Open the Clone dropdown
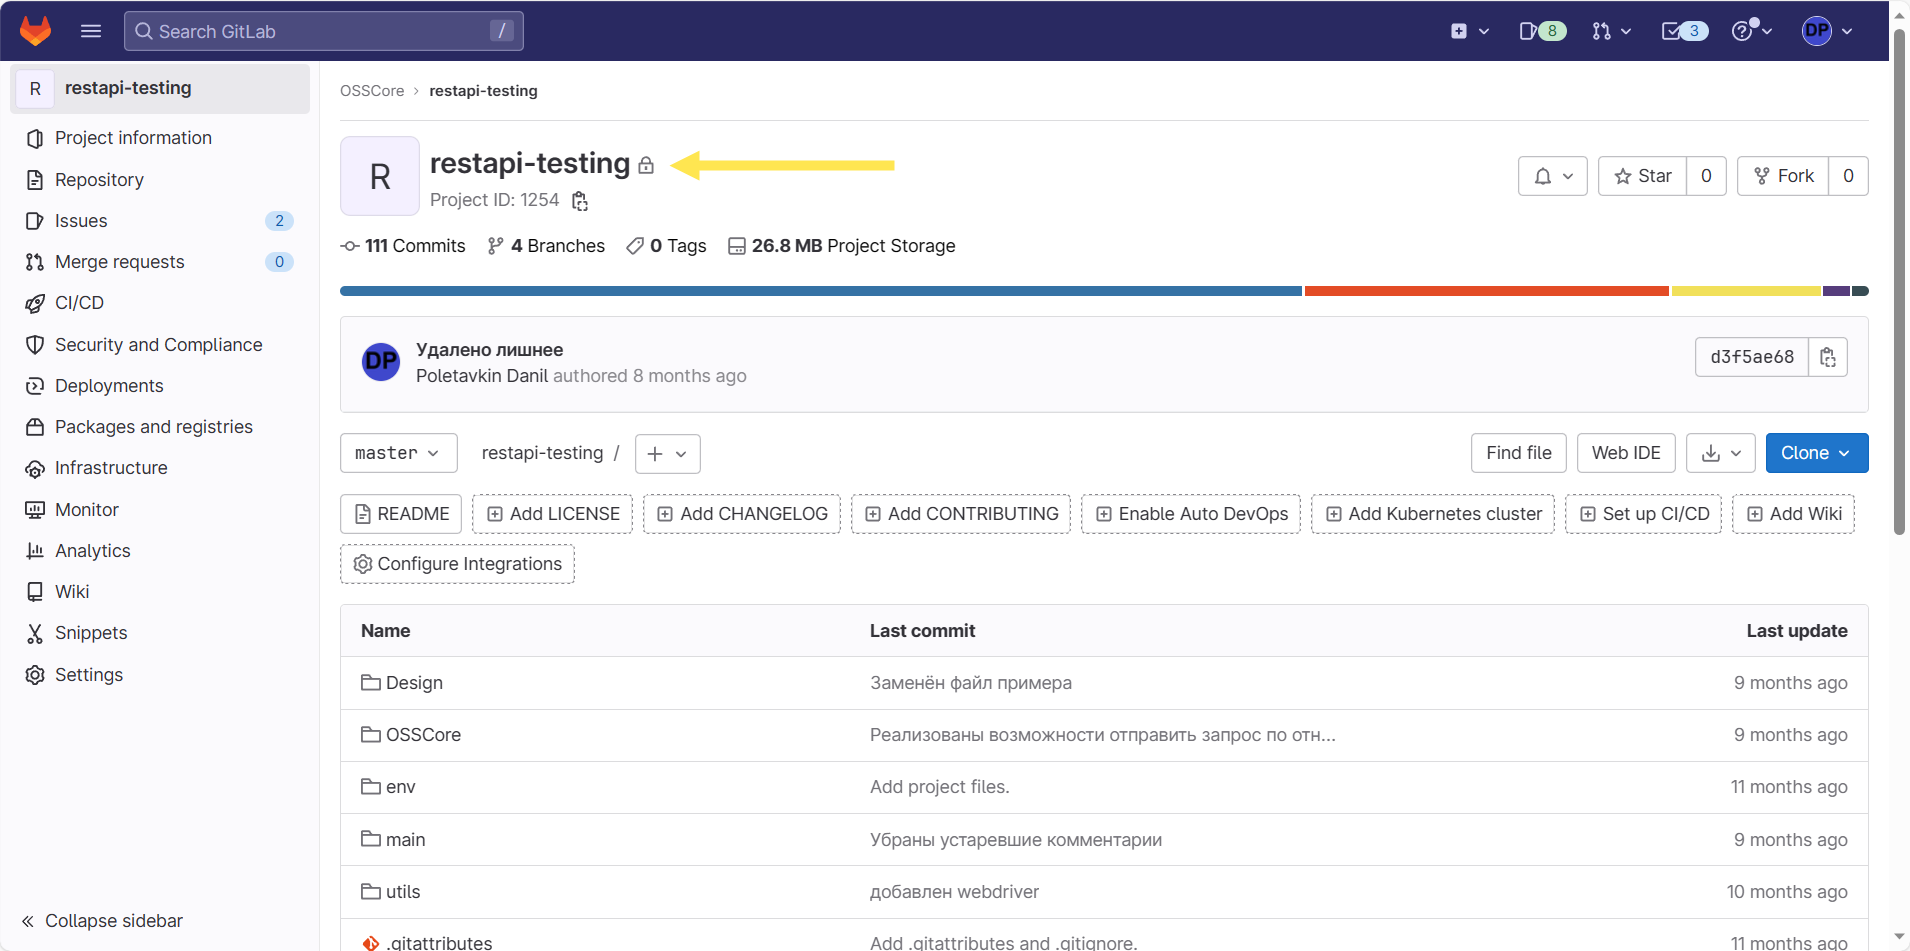The image size is (1910, 951). click(x=1817, y=453)
